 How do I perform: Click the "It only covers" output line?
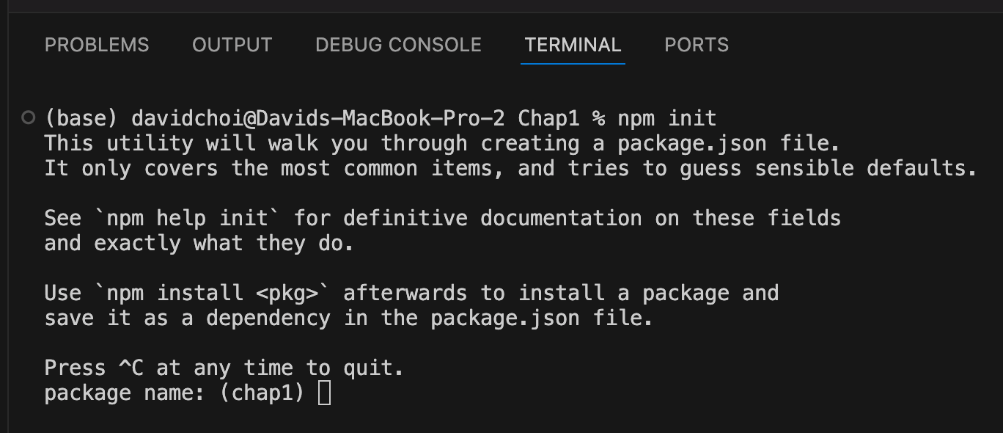click(509, 168)
